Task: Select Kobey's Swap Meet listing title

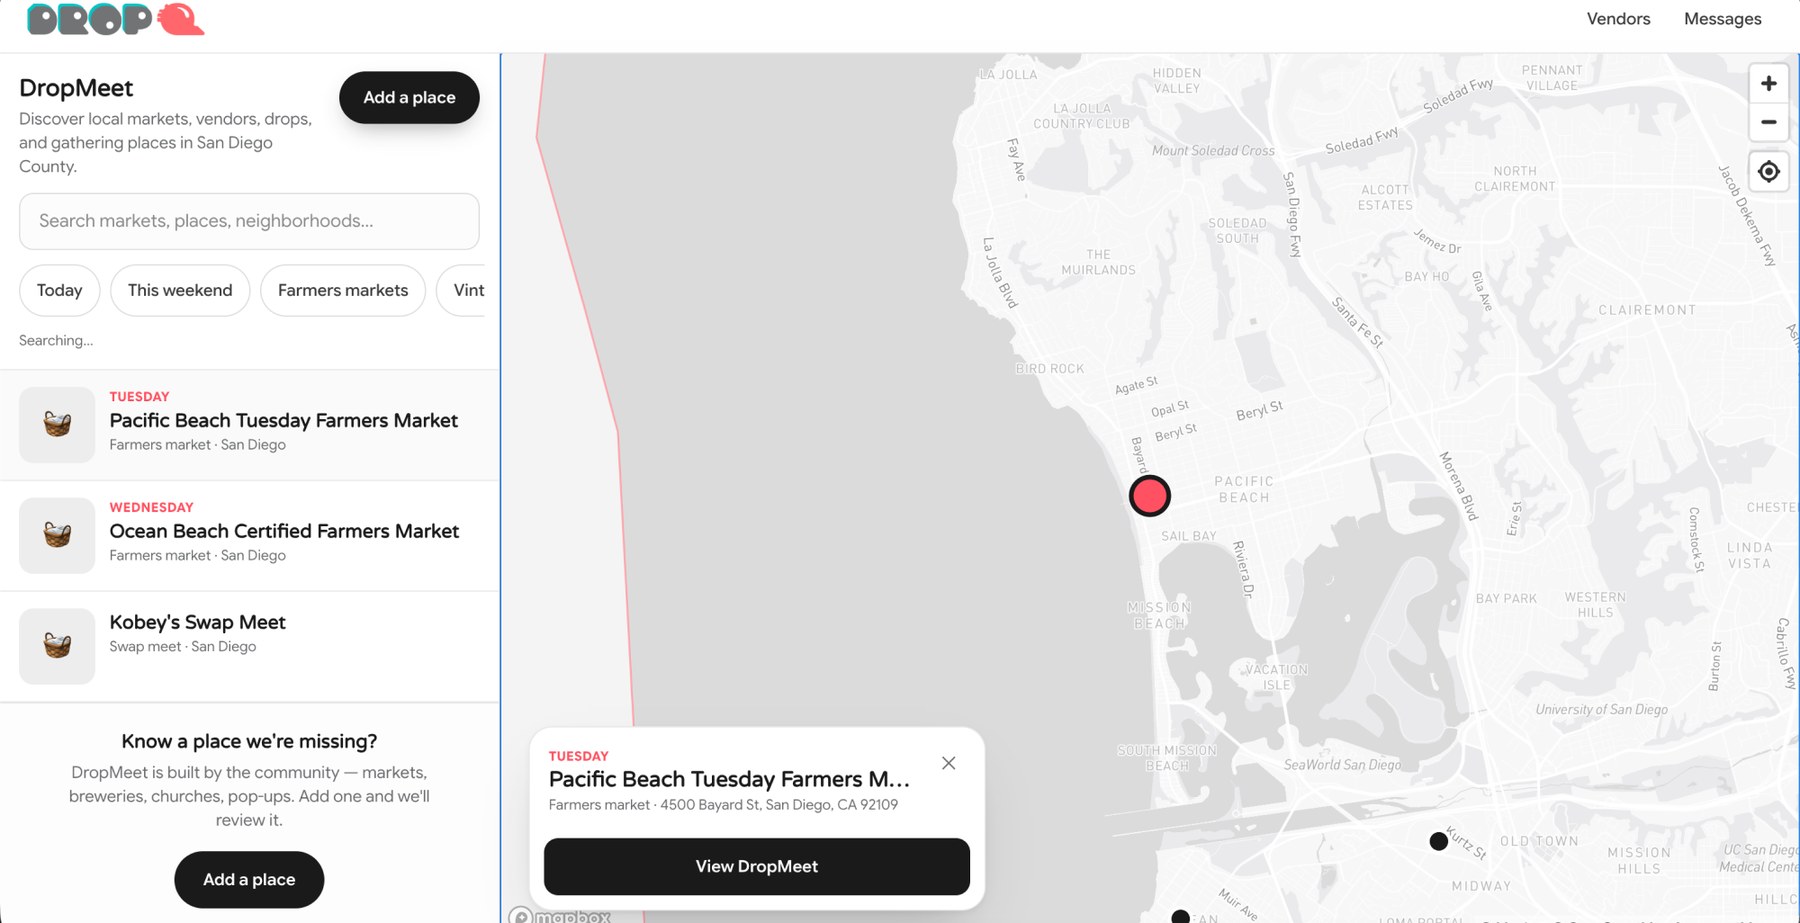Action: tap(198, 622)
